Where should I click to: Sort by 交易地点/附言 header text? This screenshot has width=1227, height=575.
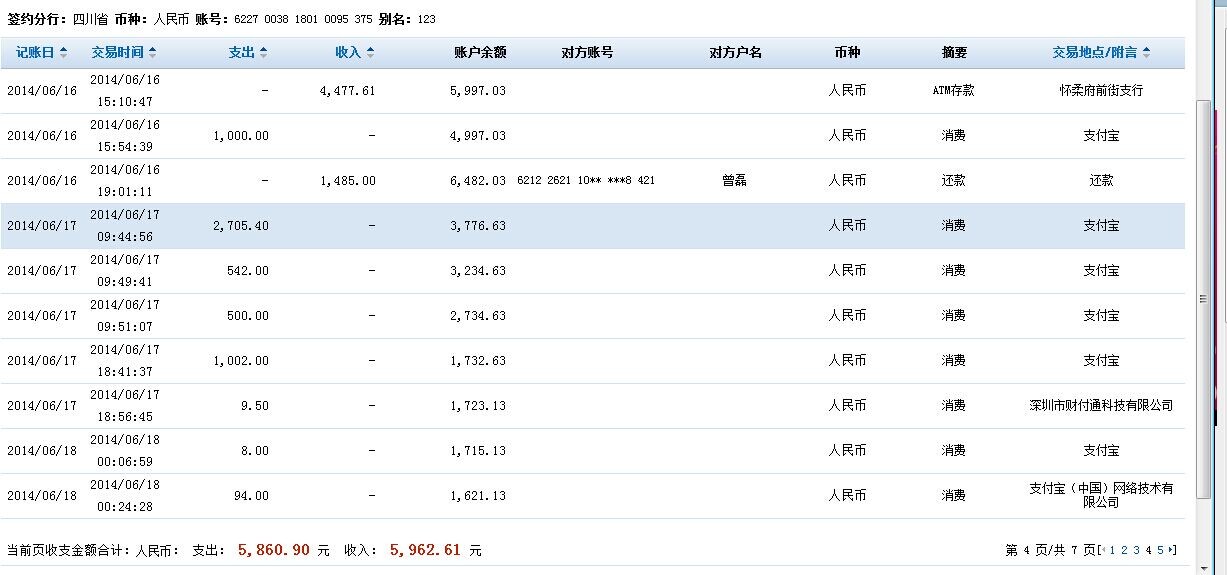point(1094,52)
